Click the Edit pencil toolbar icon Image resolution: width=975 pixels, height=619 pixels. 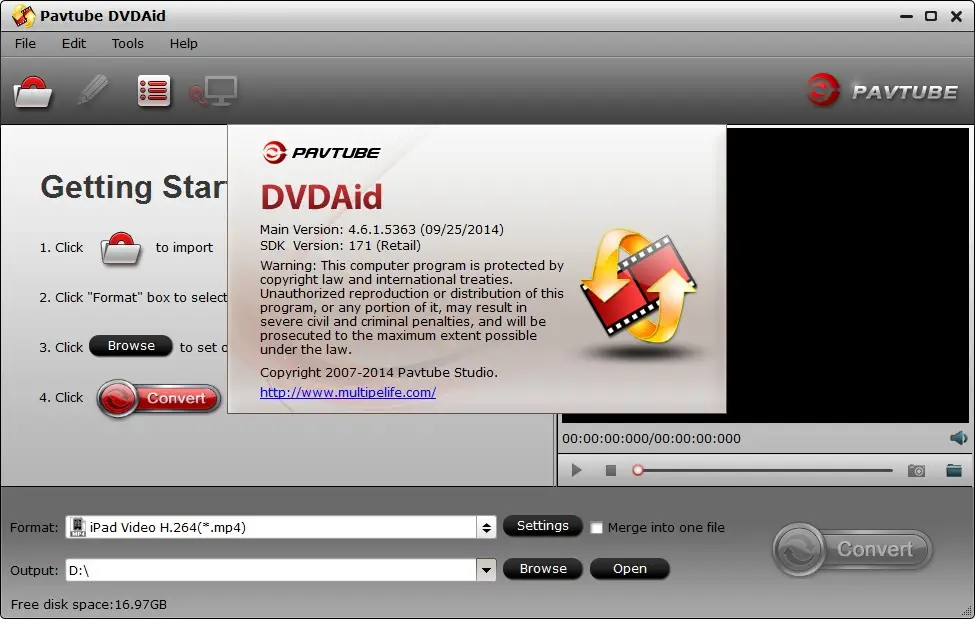tap(93, 91)
